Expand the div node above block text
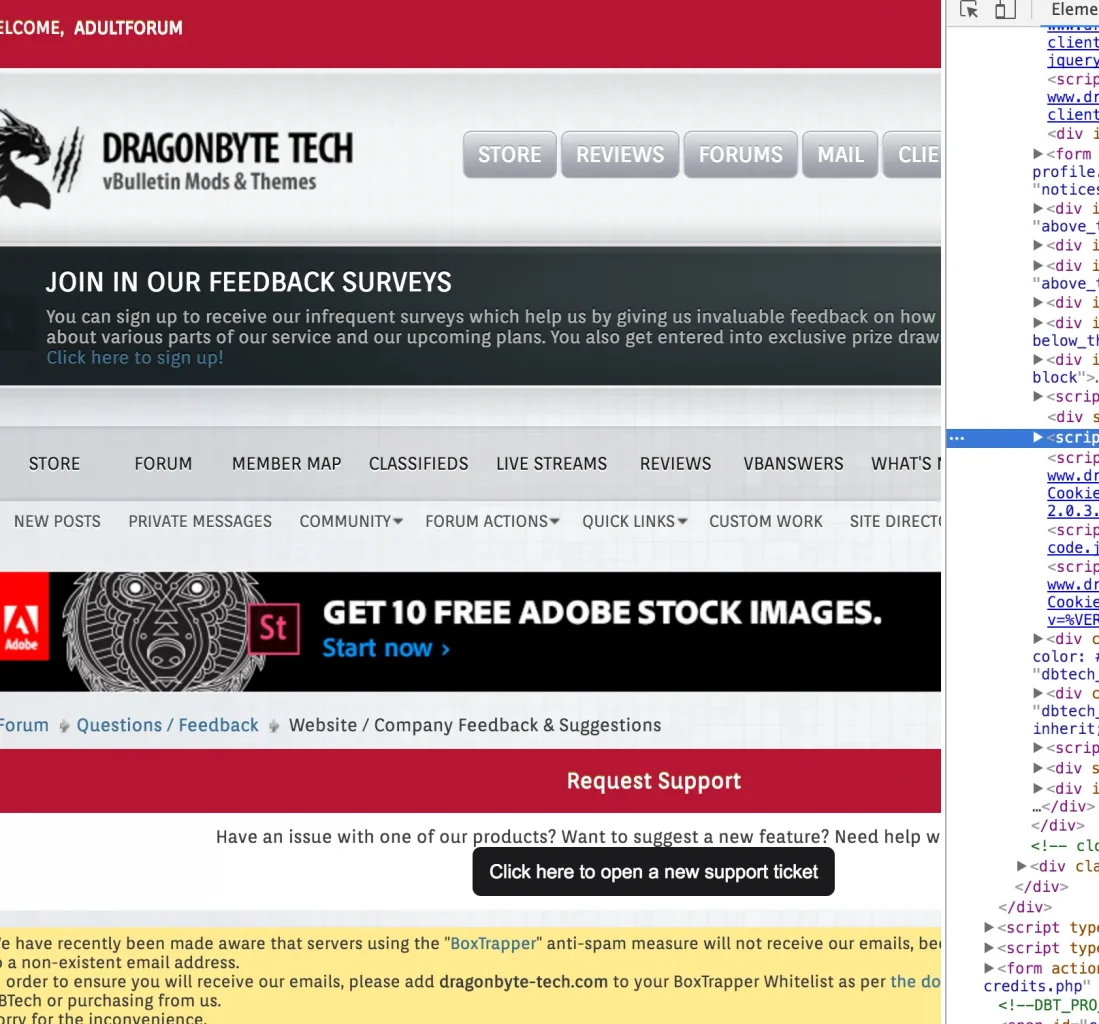The image size is (1099, 1024). click(x=1038, y=360)
